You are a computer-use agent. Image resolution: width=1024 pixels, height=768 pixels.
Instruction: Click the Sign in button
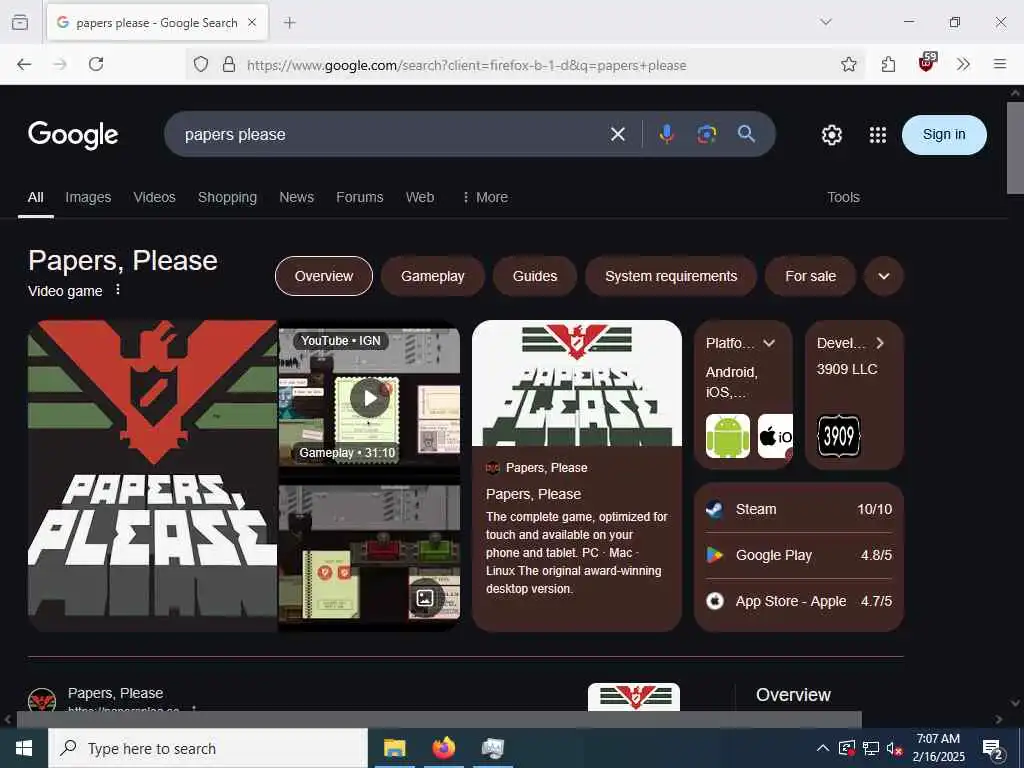click(x=944, y=135)
